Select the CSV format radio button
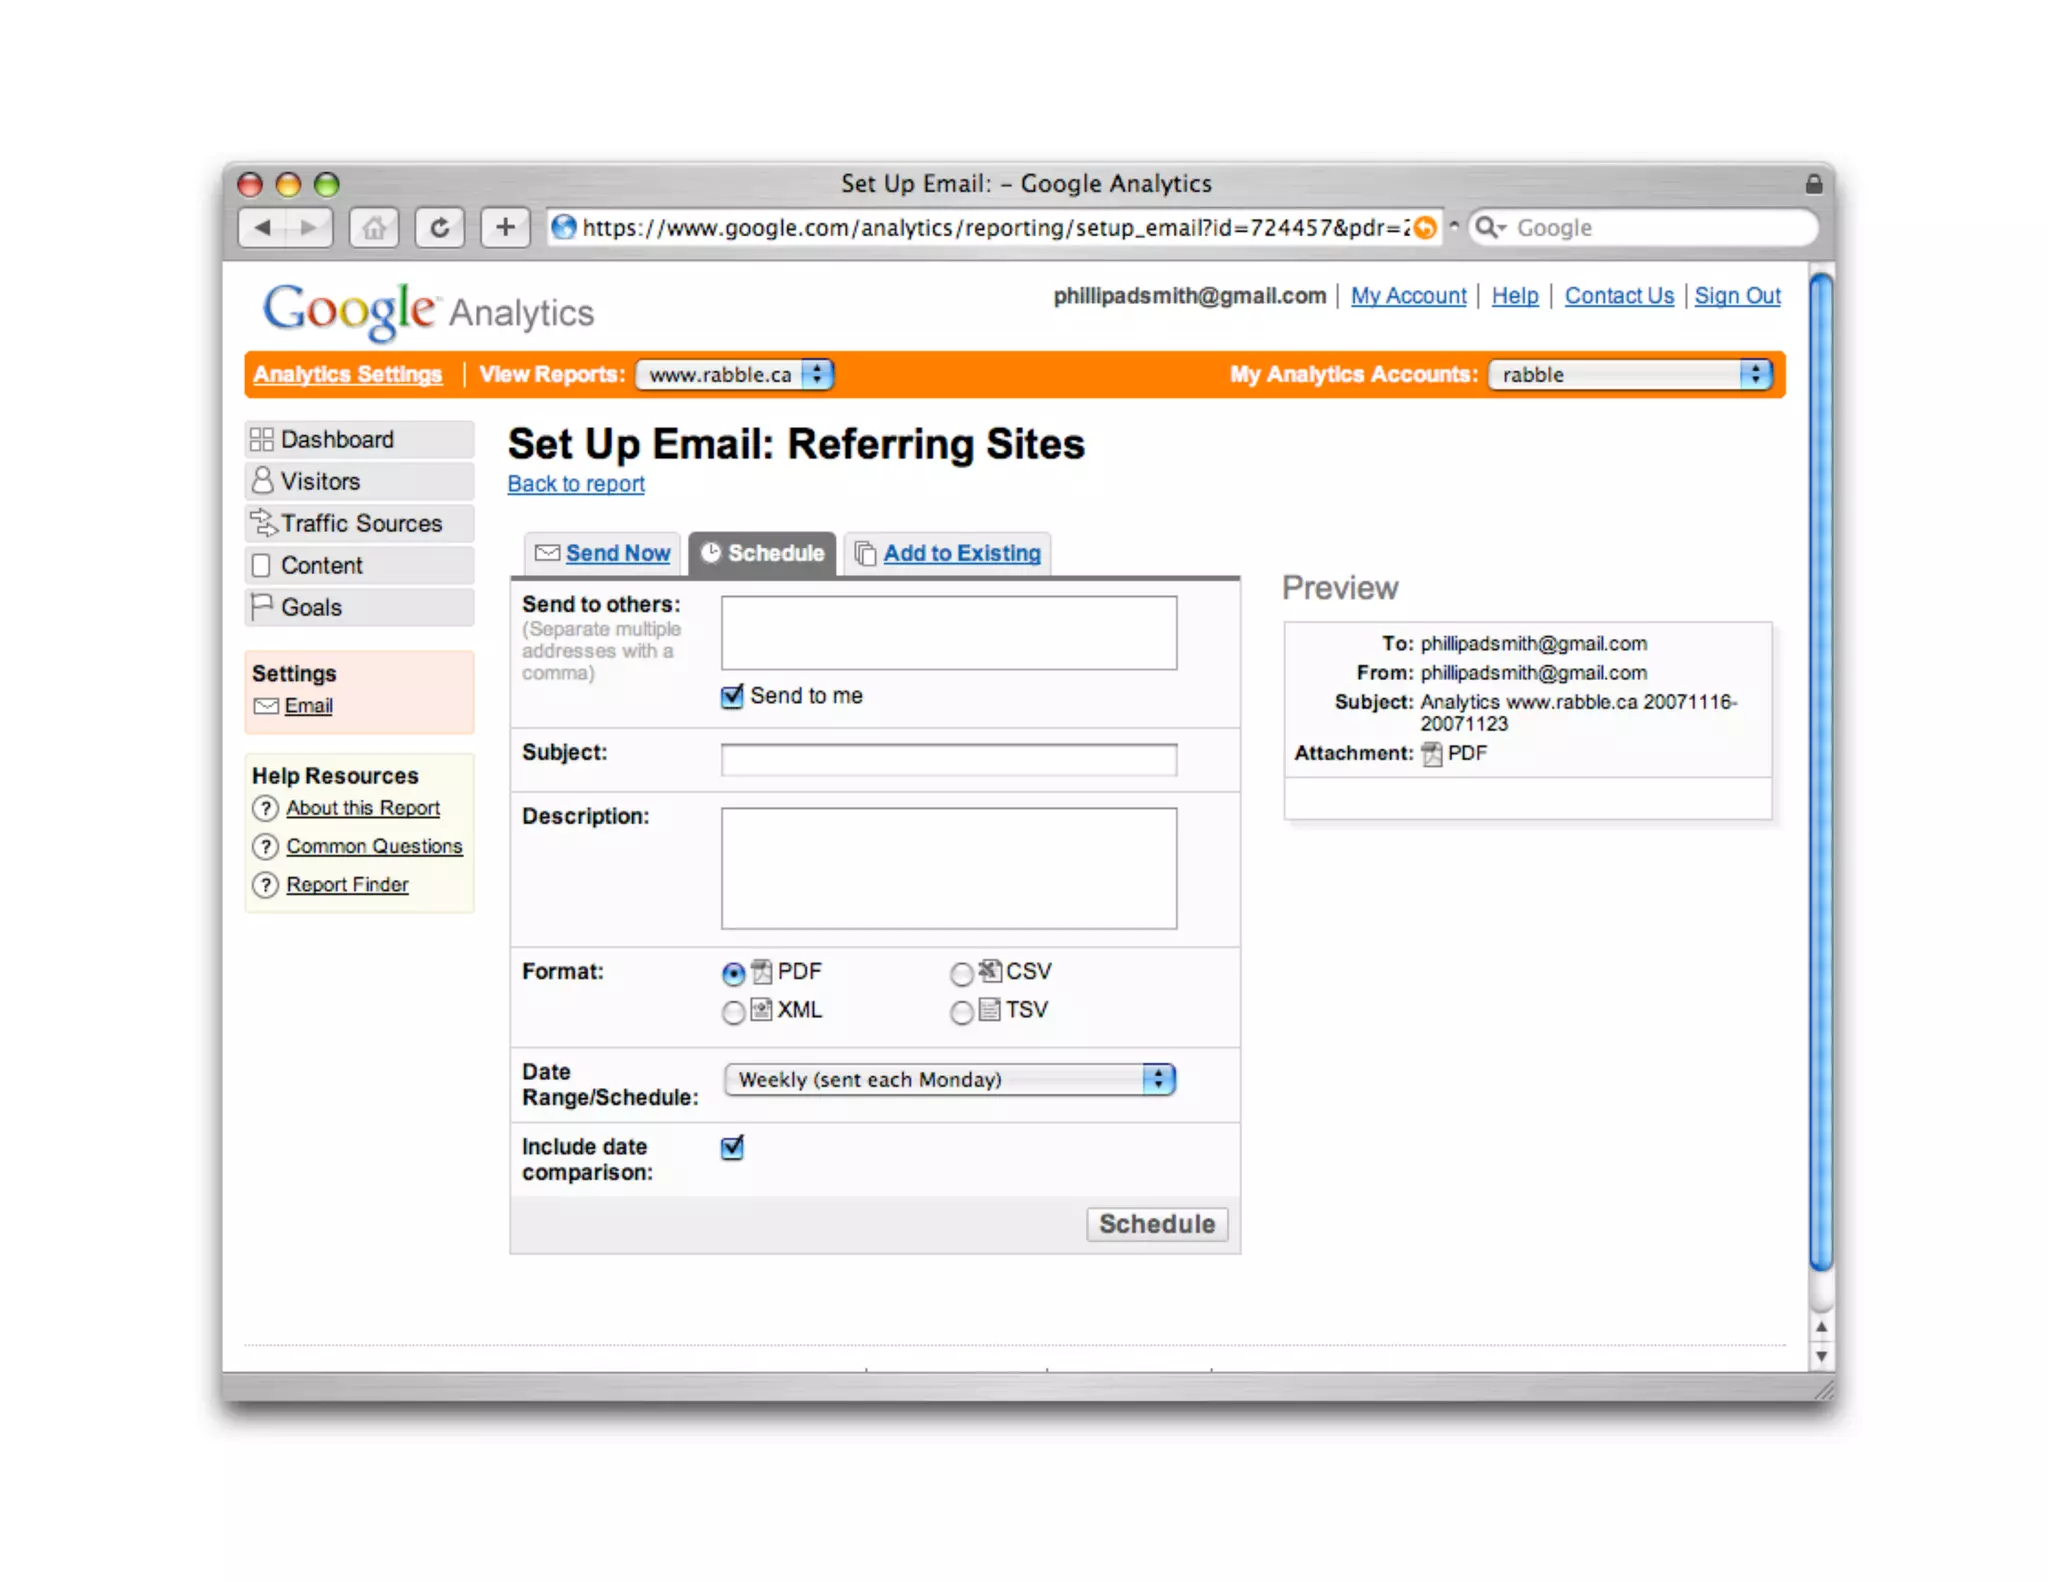The width and height of the screenshot is (2048, 1582). point(961,973)
